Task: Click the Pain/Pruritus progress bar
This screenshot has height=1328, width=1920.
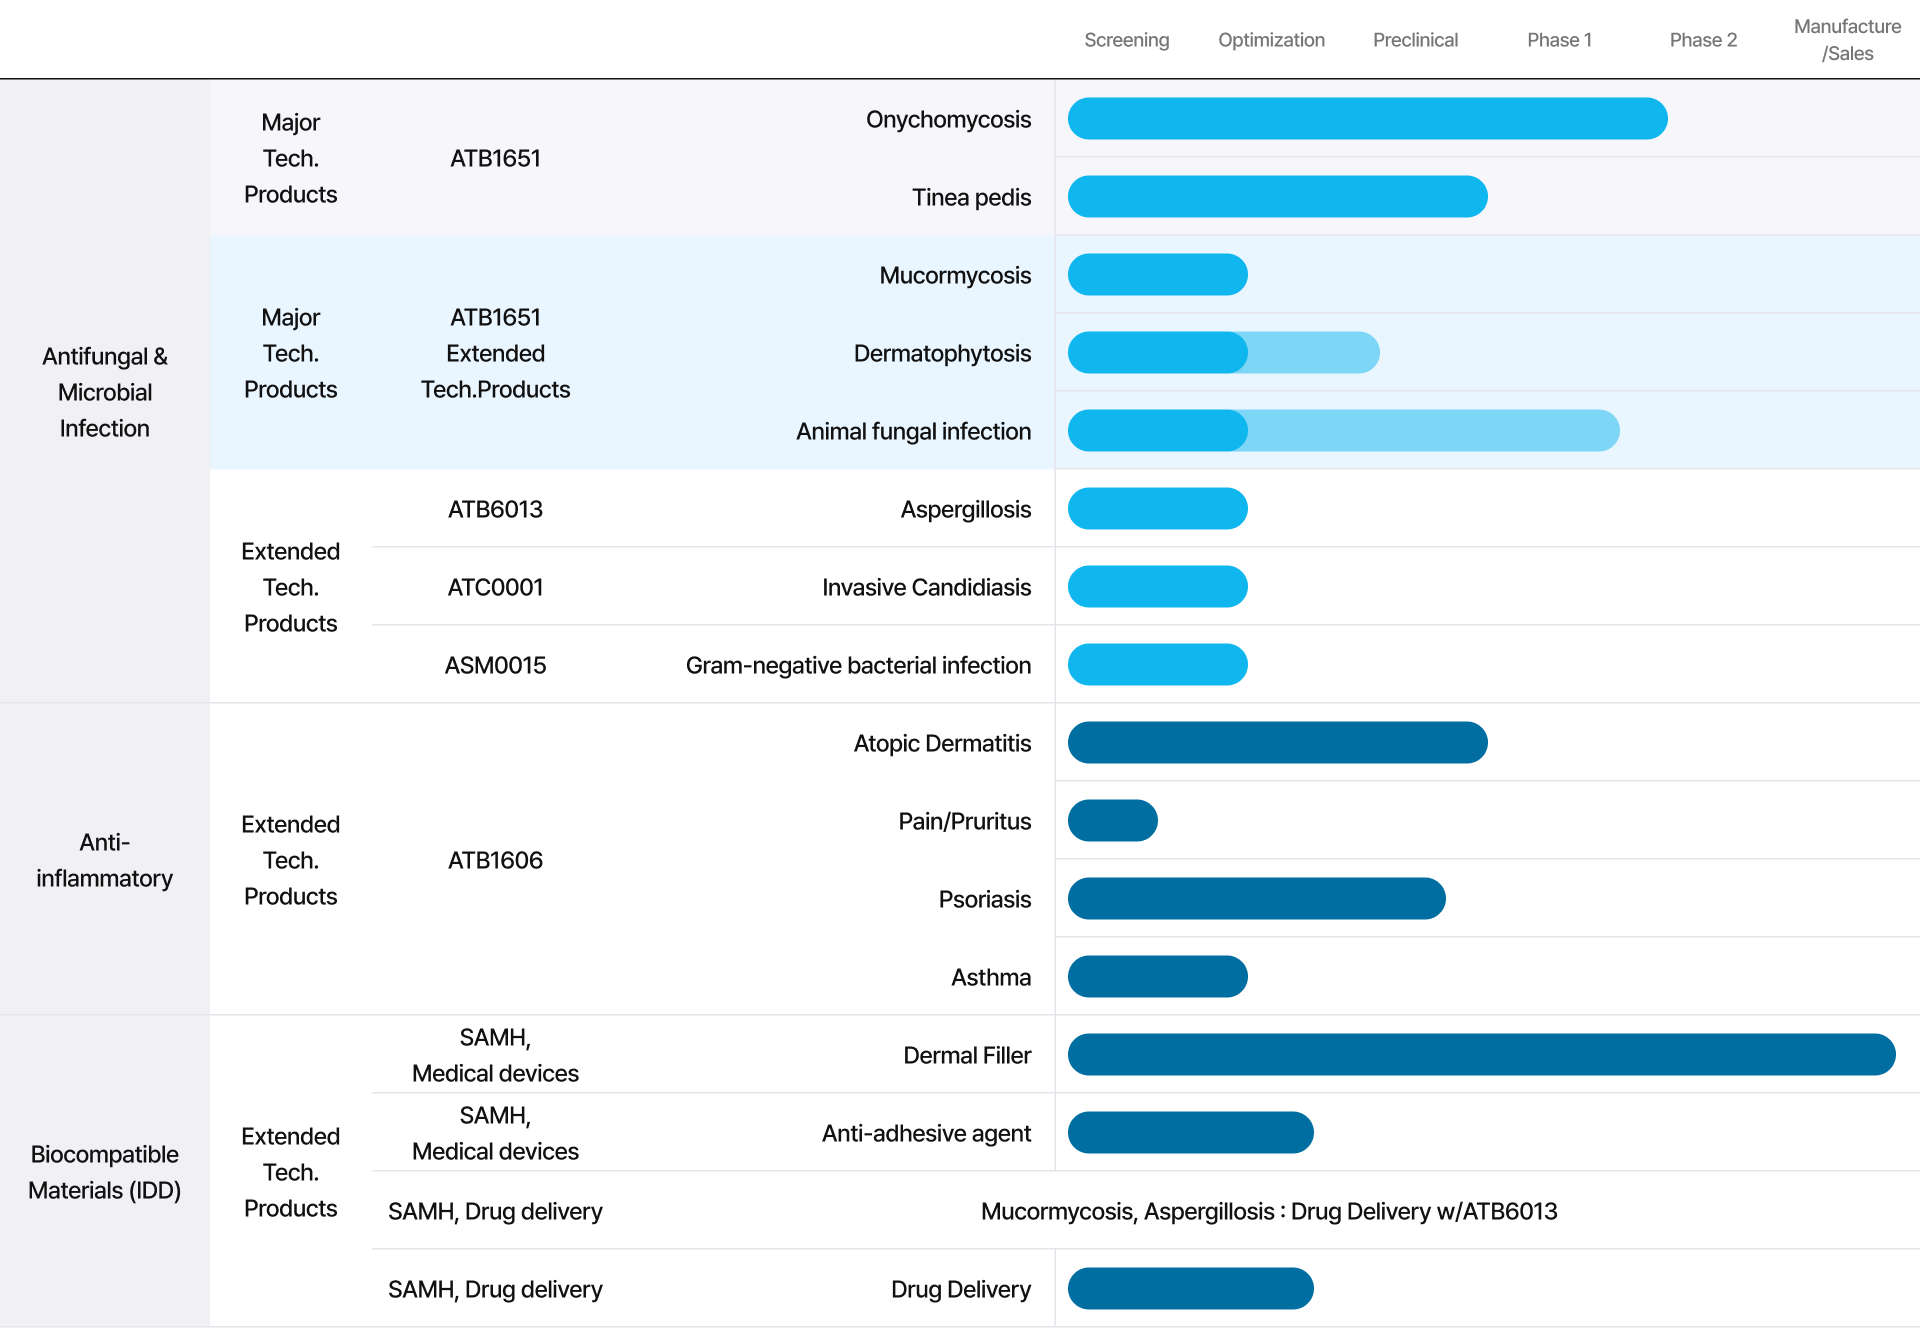Action: pos(1112,821)
